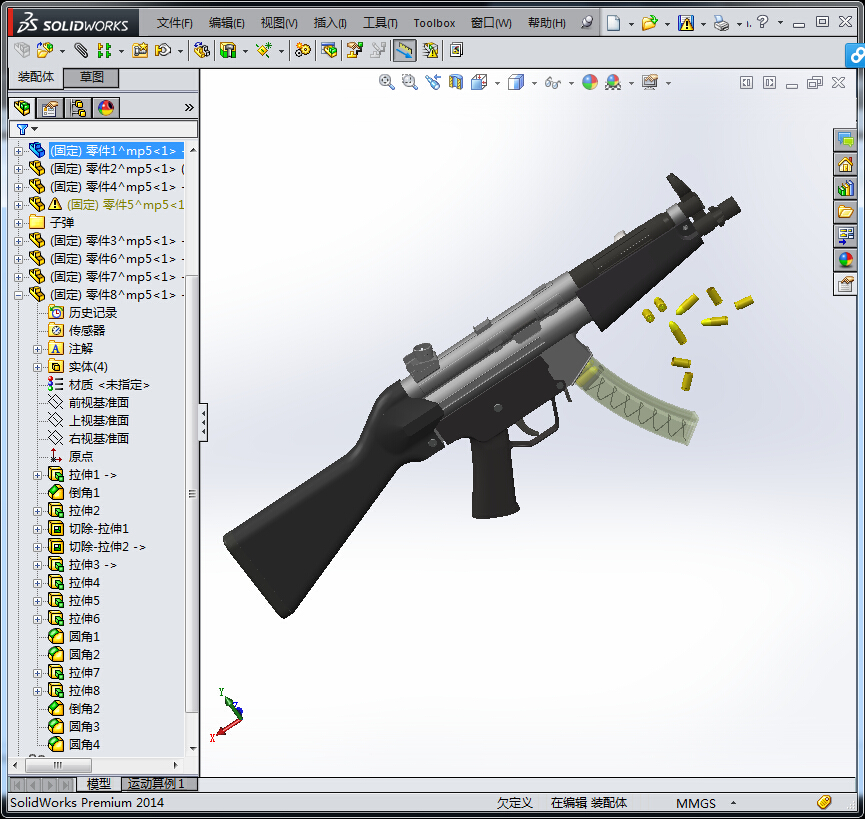Open SolidWorks Forum speech bubble pane
Image resolution: width=865 pixels, height=819 pixels.
[x=845, y=140]
